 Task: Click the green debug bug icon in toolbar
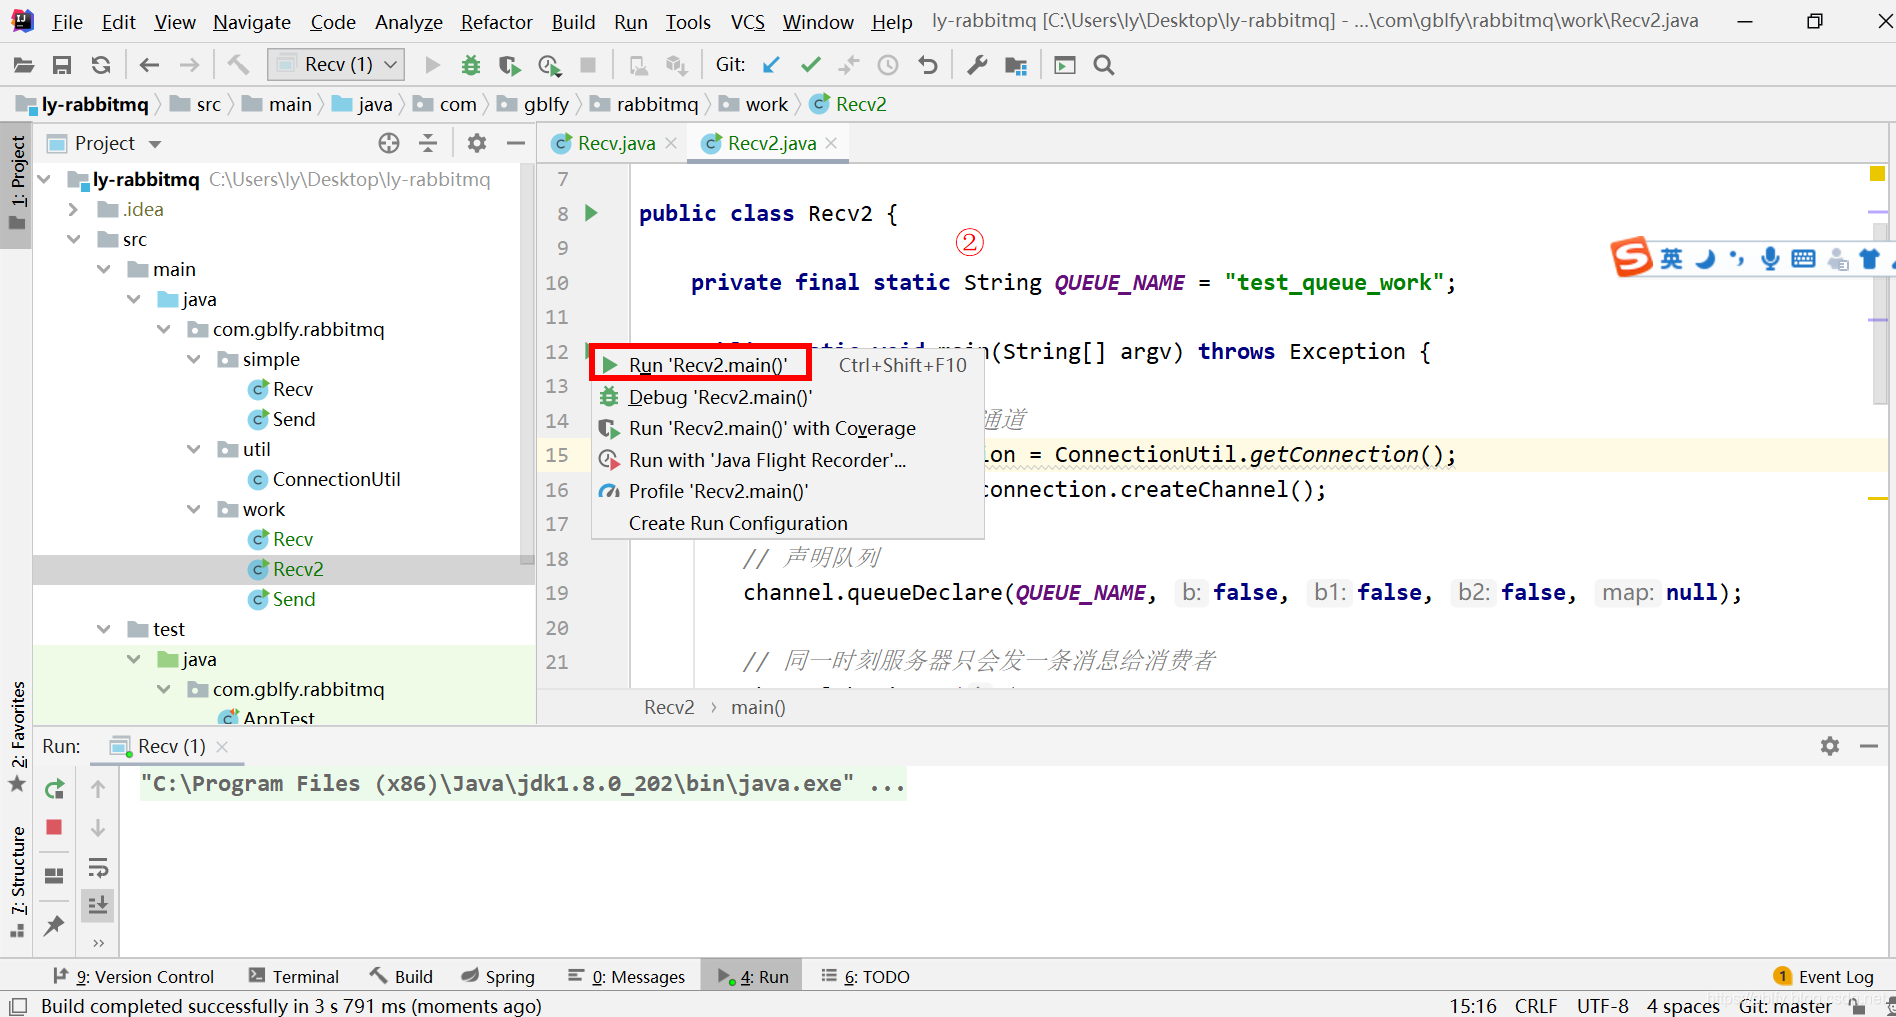tap(471, 65)
